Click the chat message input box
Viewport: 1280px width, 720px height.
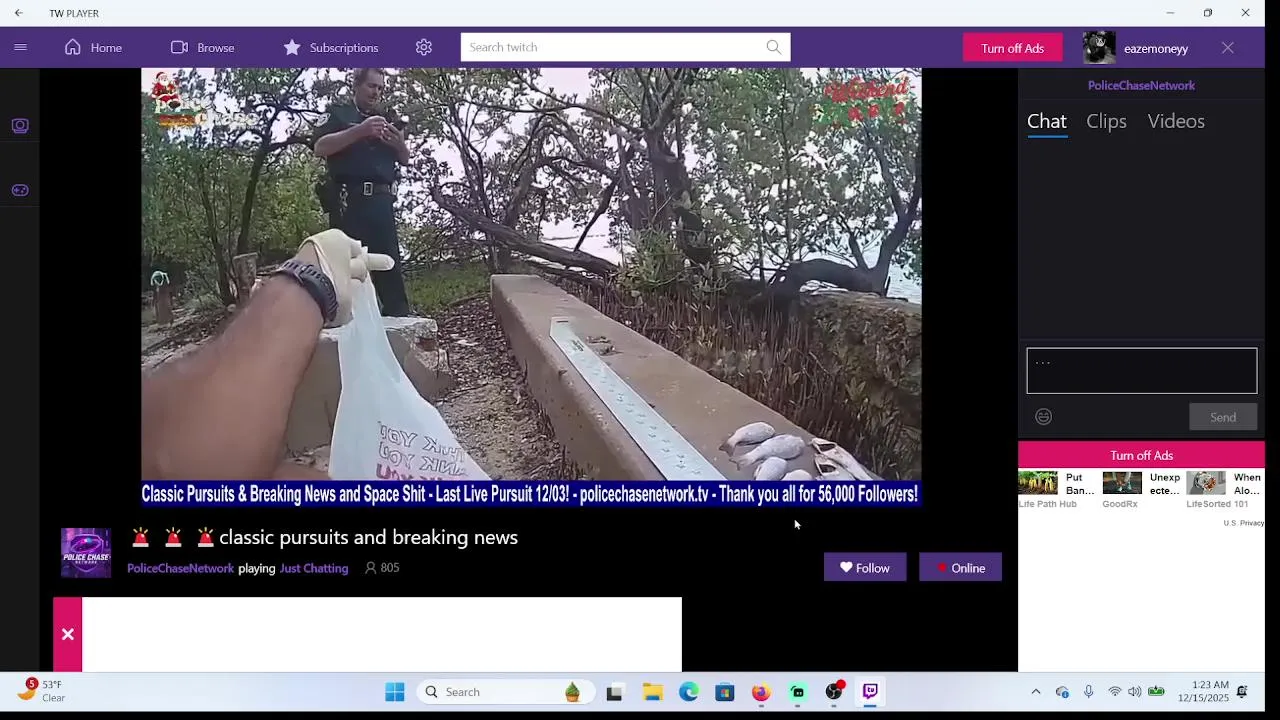pos(1142,371)
